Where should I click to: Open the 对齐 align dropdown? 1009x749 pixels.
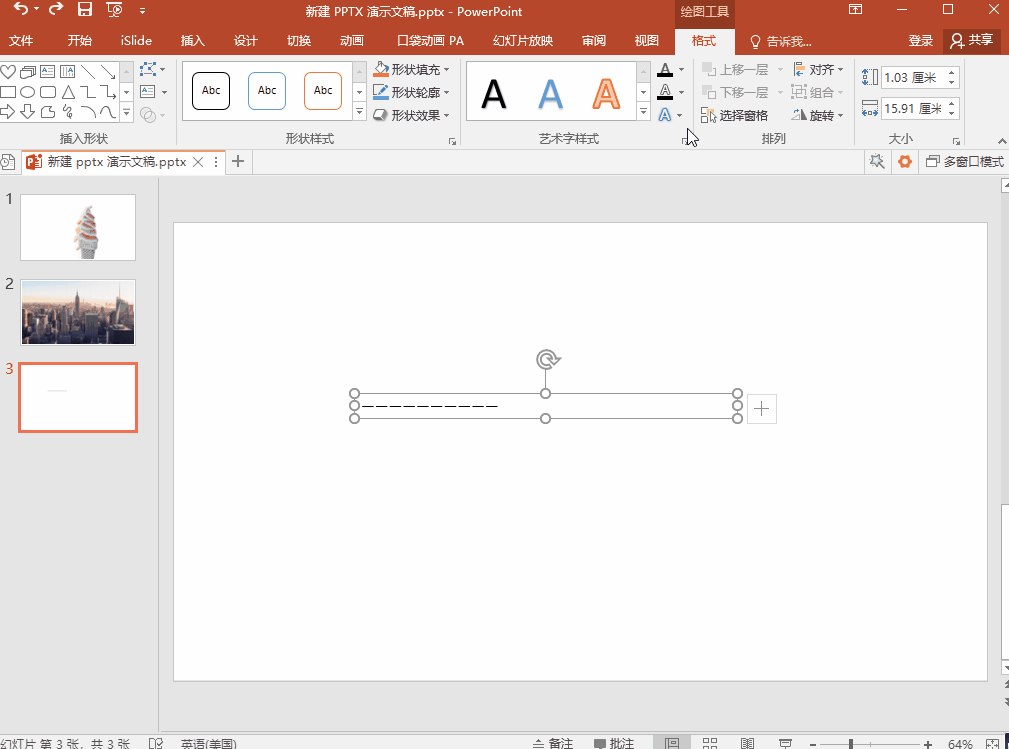pos(819,70)
